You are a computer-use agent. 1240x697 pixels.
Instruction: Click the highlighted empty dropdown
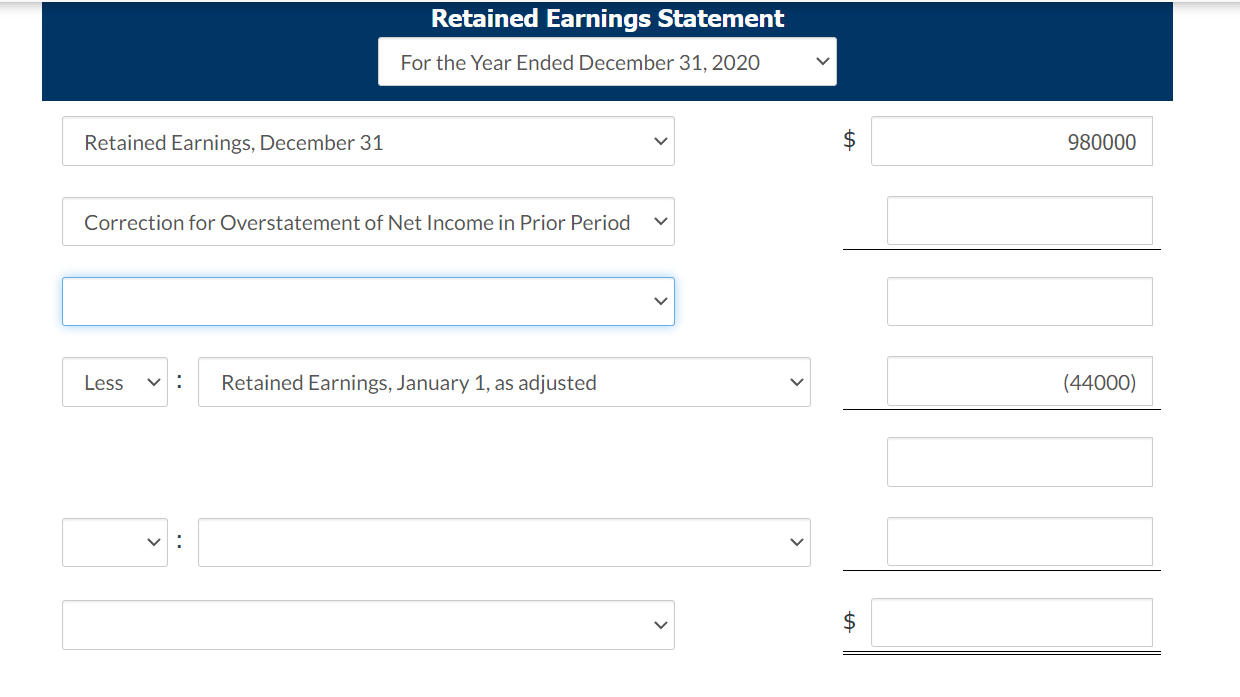point(368,301)
